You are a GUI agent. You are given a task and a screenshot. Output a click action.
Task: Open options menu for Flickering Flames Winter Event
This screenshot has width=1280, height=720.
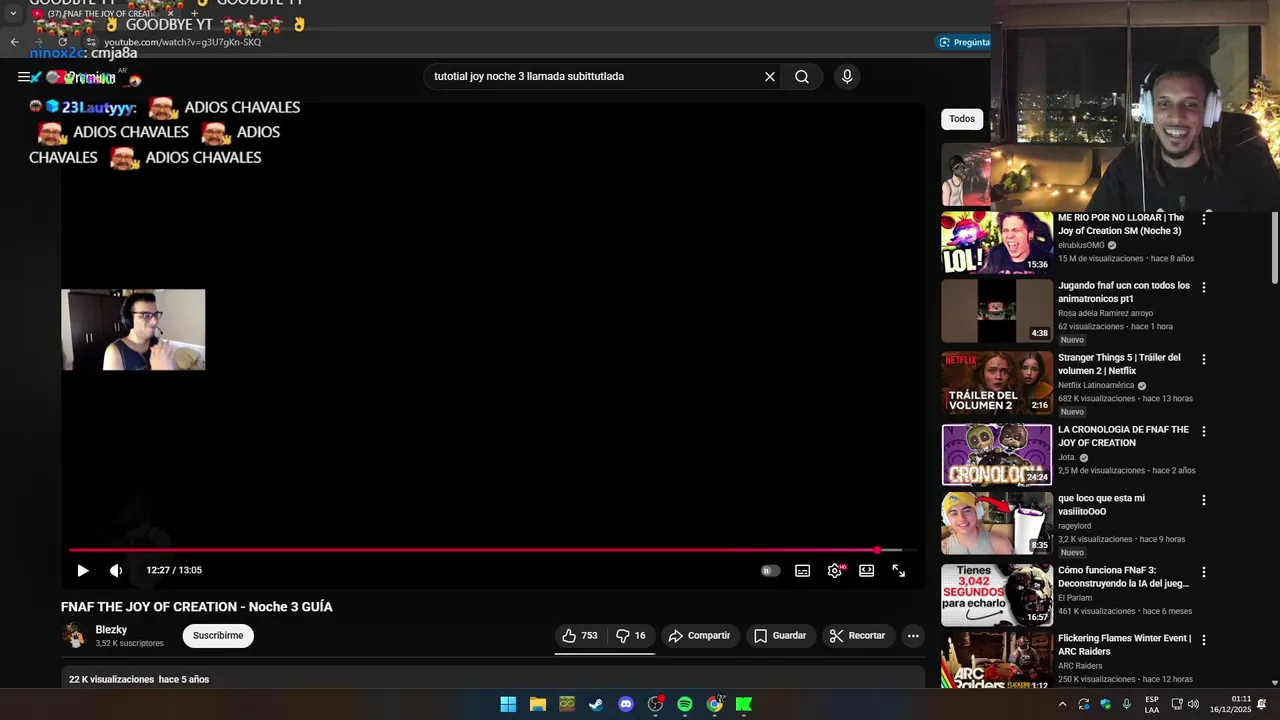pyautogui.click(x=1204, y=640)
